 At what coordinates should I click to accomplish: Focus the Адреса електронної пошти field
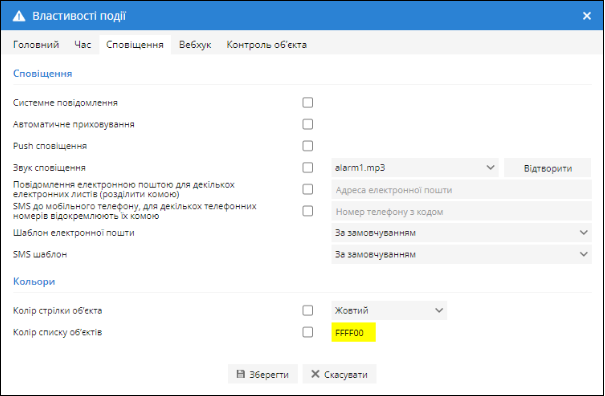[461, 190]
